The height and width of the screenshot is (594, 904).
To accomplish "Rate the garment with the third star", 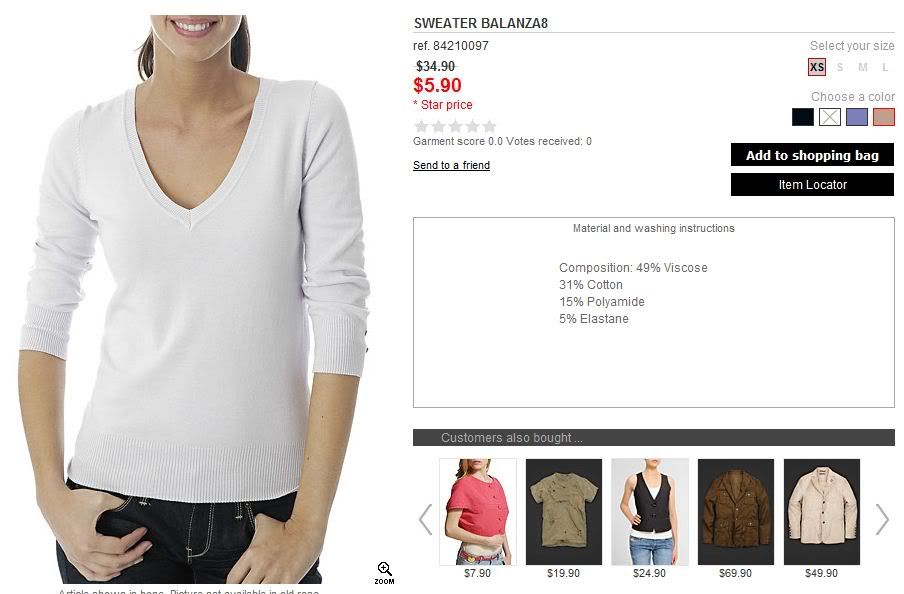I will tap(455, 126).
